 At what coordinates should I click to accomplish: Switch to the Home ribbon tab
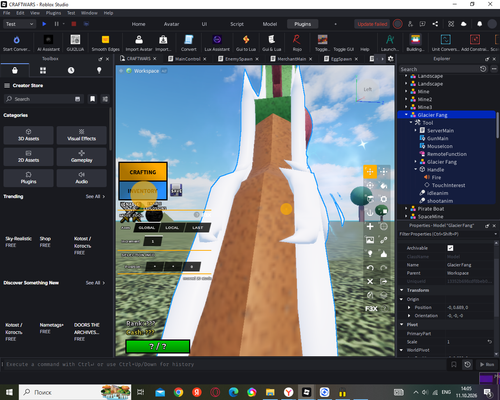coord(138,24)
